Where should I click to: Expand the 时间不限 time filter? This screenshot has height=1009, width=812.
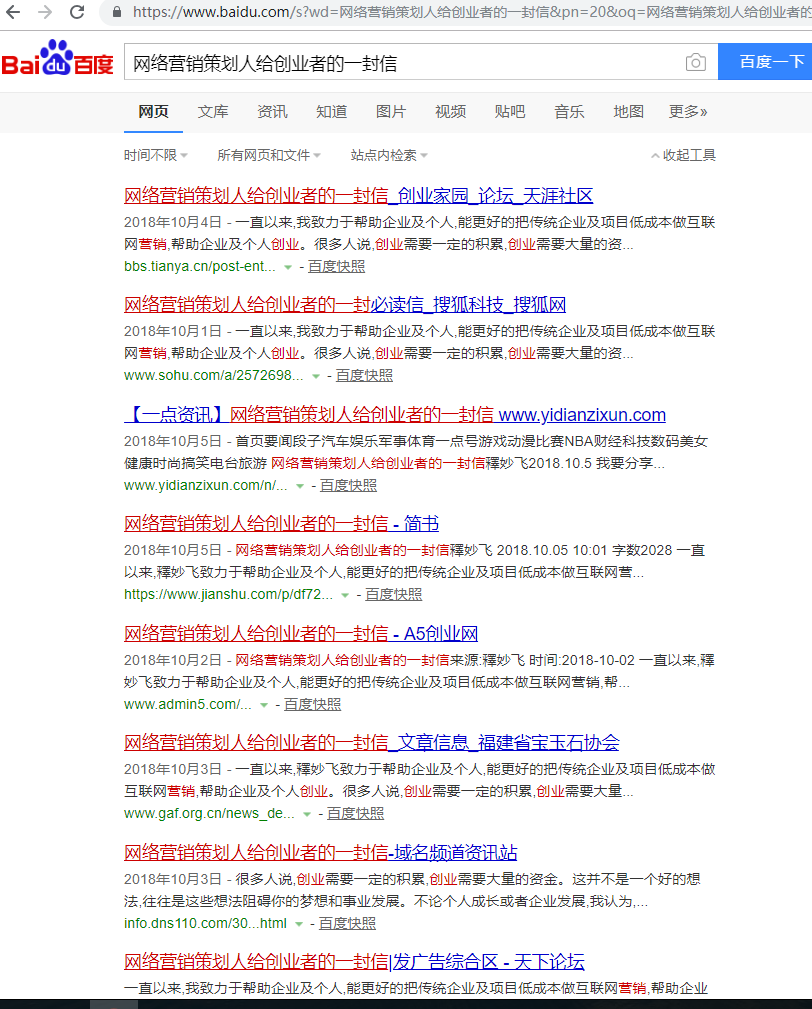[155, 155]
